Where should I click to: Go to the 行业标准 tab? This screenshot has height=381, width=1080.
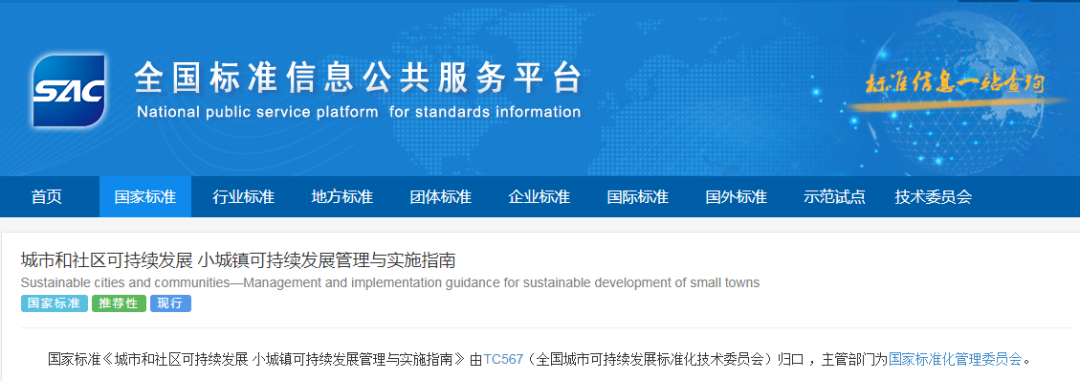pyautogui.click(x=243, y=196)
